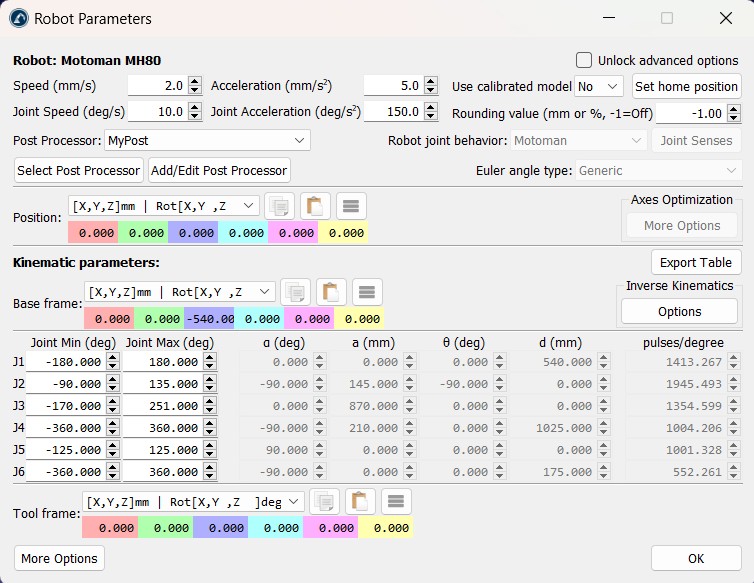This screenshot has width=754, height=583.
Task: Expand the Use calibrated model dropdown
Action: [x=599, y=87]
